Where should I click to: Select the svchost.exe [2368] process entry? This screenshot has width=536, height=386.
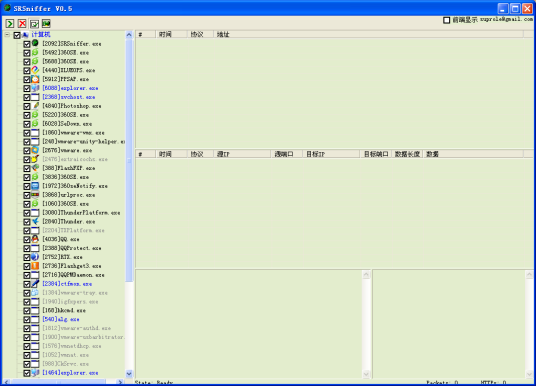click(68, 97)
